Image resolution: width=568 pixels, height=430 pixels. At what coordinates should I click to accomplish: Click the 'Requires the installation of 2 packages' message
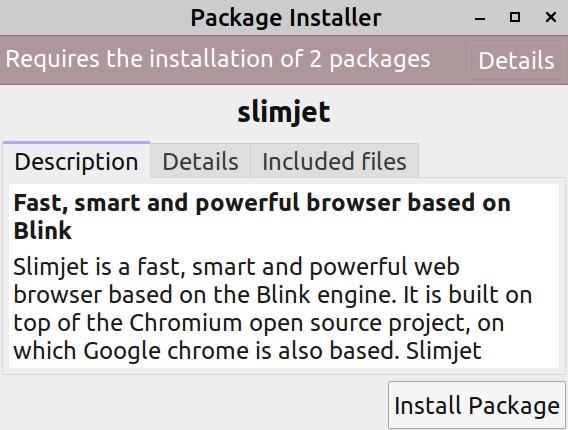click(218, 59)
